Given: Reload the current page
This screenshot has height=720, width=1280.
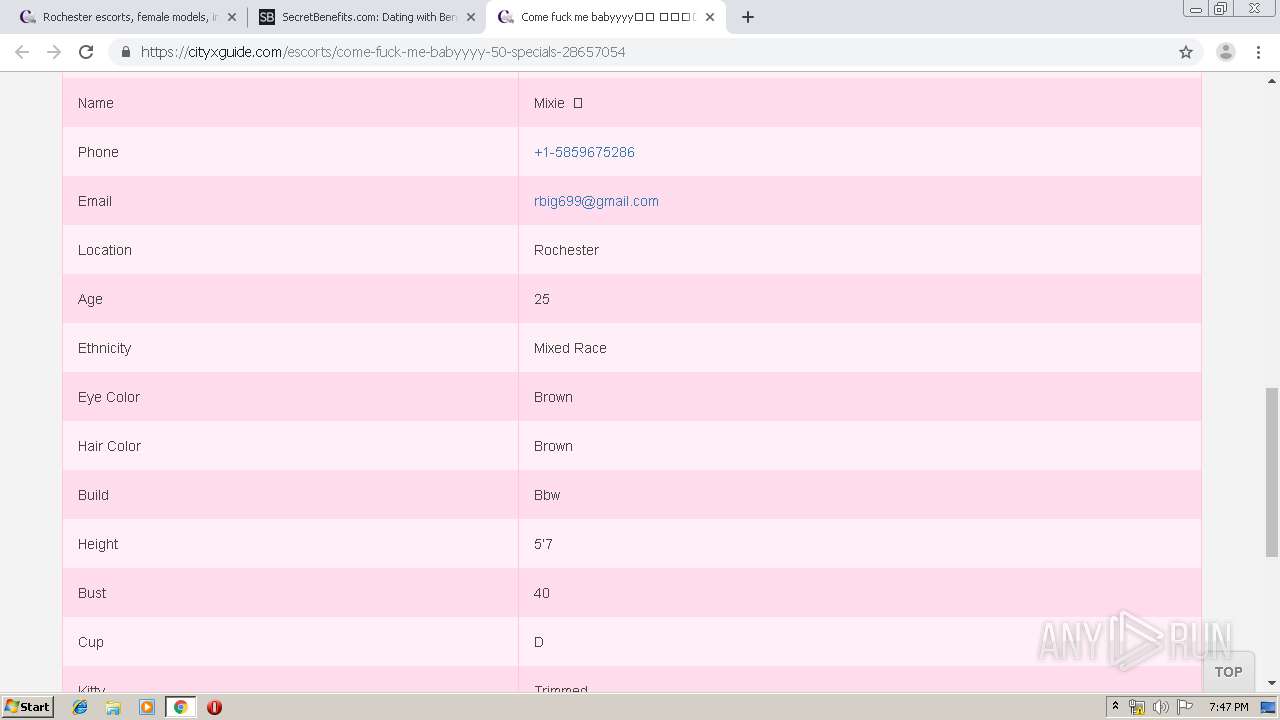Looking at the screenshot, I should (86, 52).
